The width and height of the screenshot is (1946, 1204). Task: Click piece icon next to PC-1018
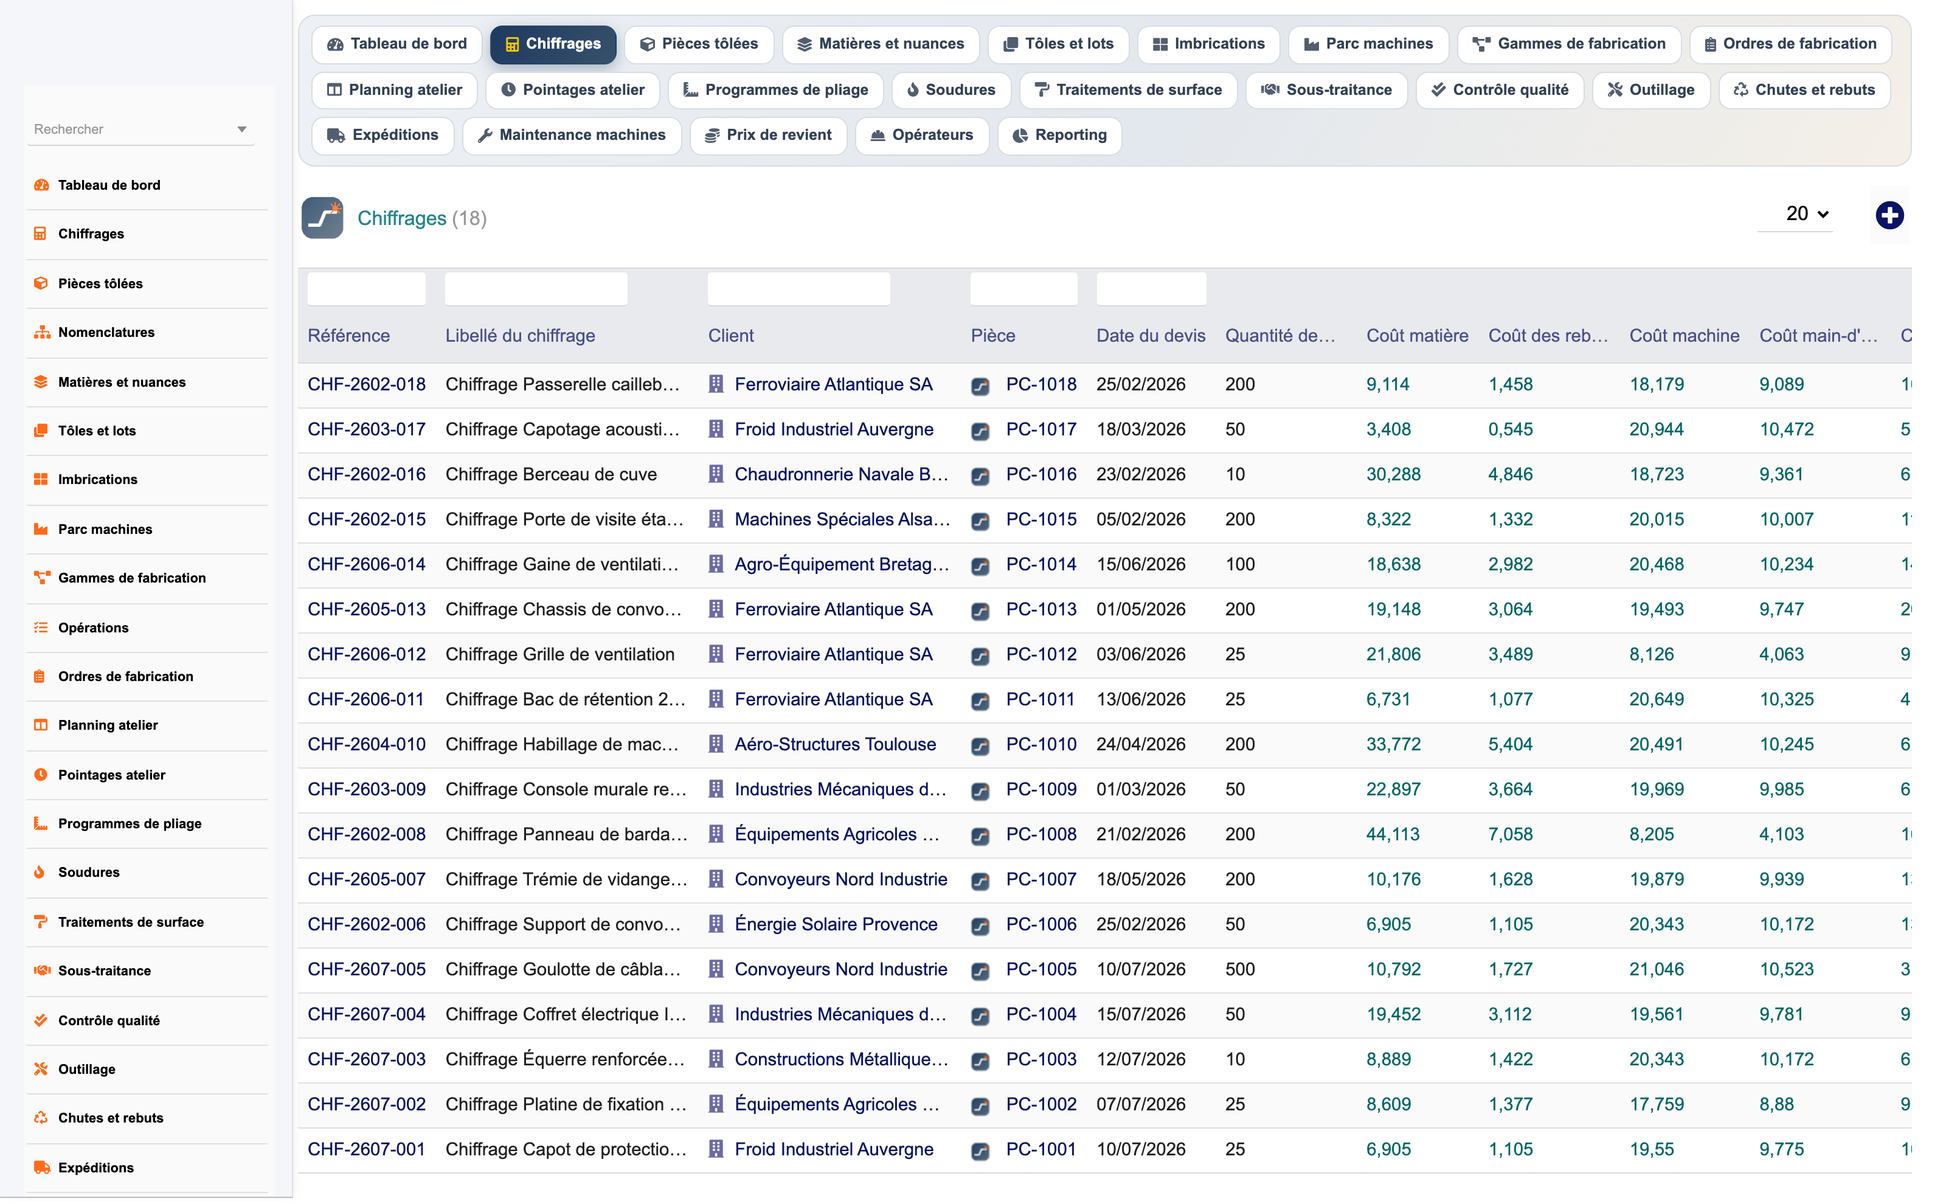click(x=981, y=386)
